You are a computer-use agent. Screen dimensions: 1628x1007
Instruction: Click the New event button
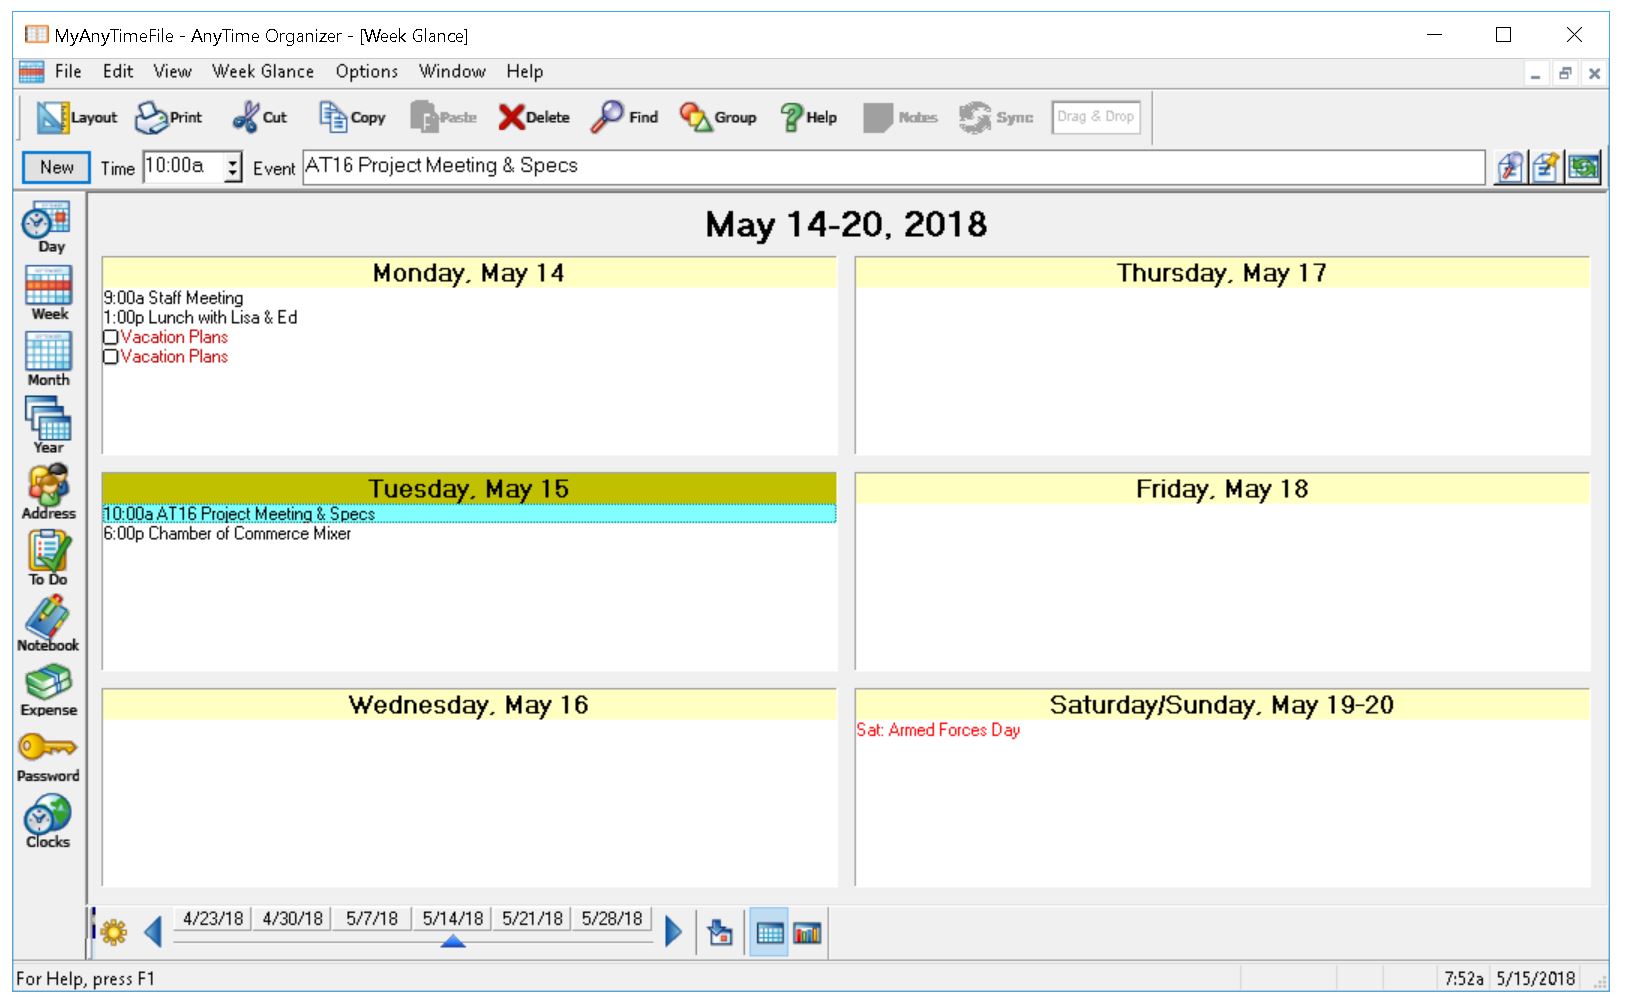(55, 167)
